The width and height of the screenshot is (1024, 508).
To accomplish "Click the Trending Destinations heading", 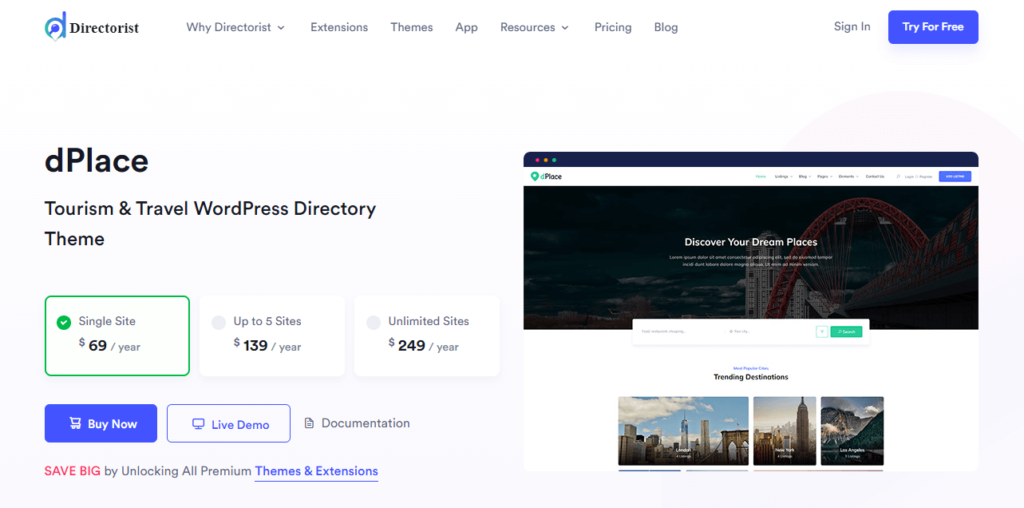I will pos(750,377).
